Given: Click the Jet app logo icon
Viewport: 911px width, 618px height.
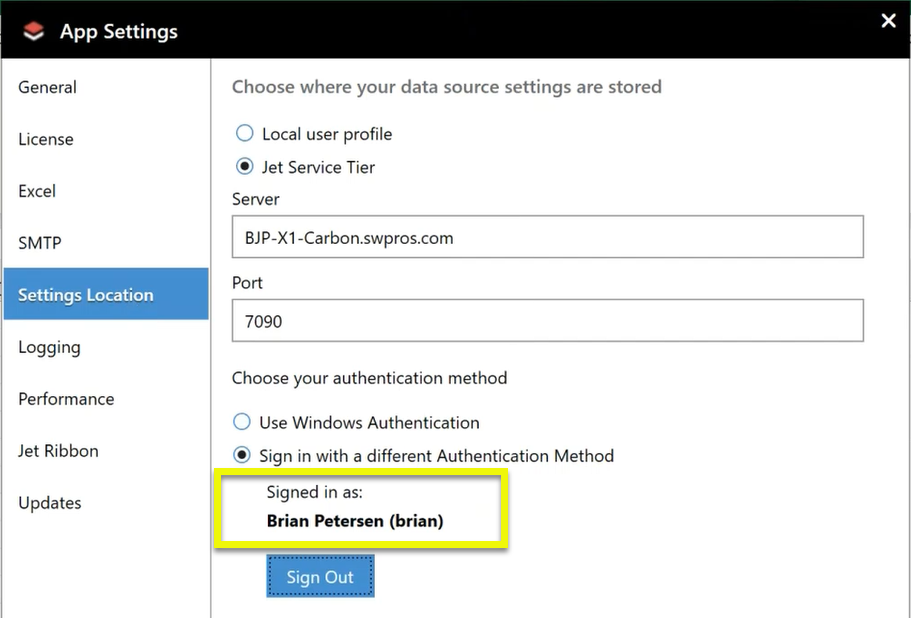Looking at the screenshot, I should pyautogui.click(x=34, y=31).
